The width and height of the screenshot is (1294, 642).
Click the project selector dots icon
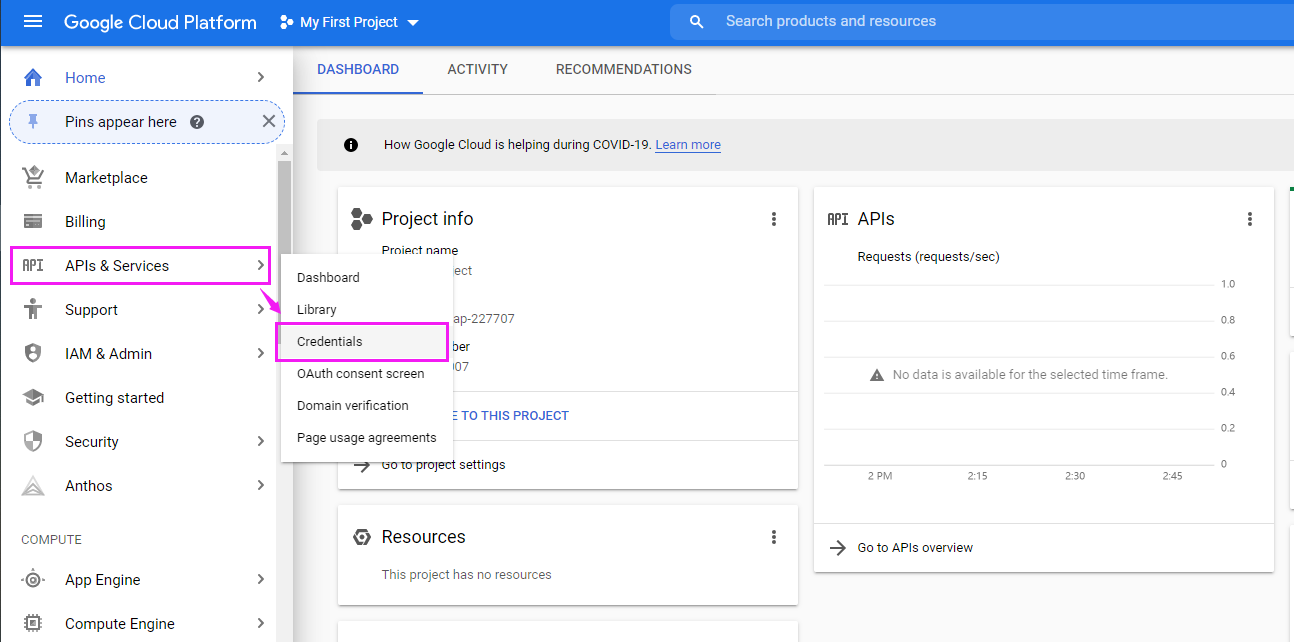click(287, 22)
